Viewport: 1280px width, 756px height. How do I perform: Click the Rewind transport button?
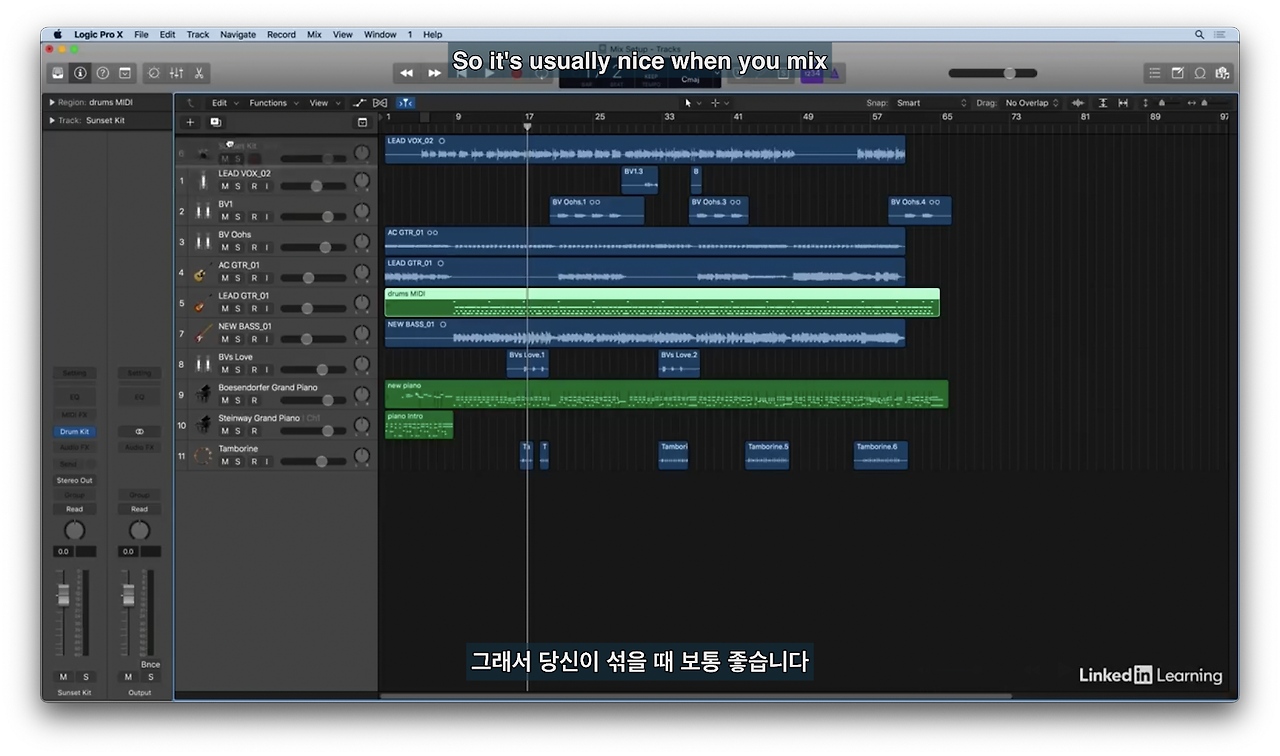point(407,73)
